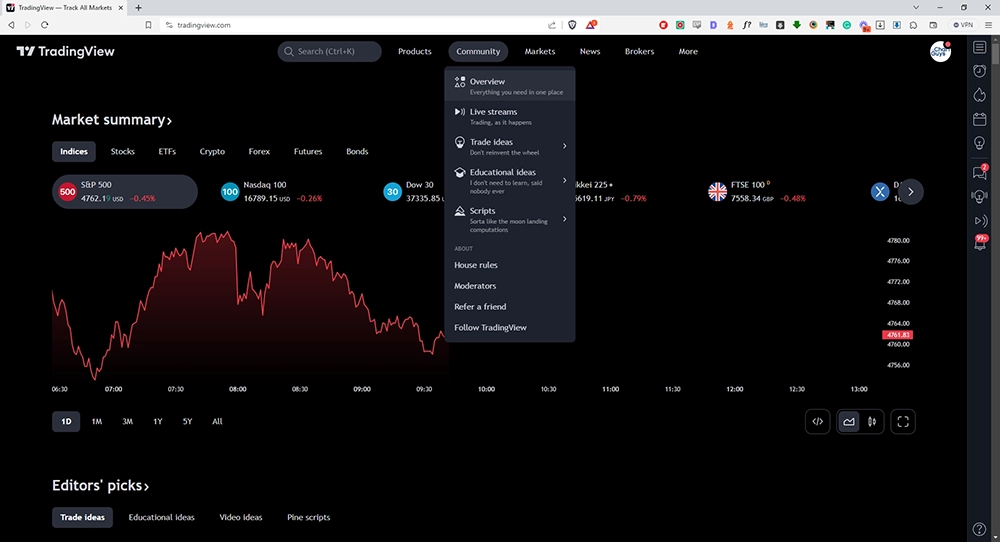Switch chart to candlestick style
Image resolution: width=1000 pixels, height=542 pixels.
point(872,421)
